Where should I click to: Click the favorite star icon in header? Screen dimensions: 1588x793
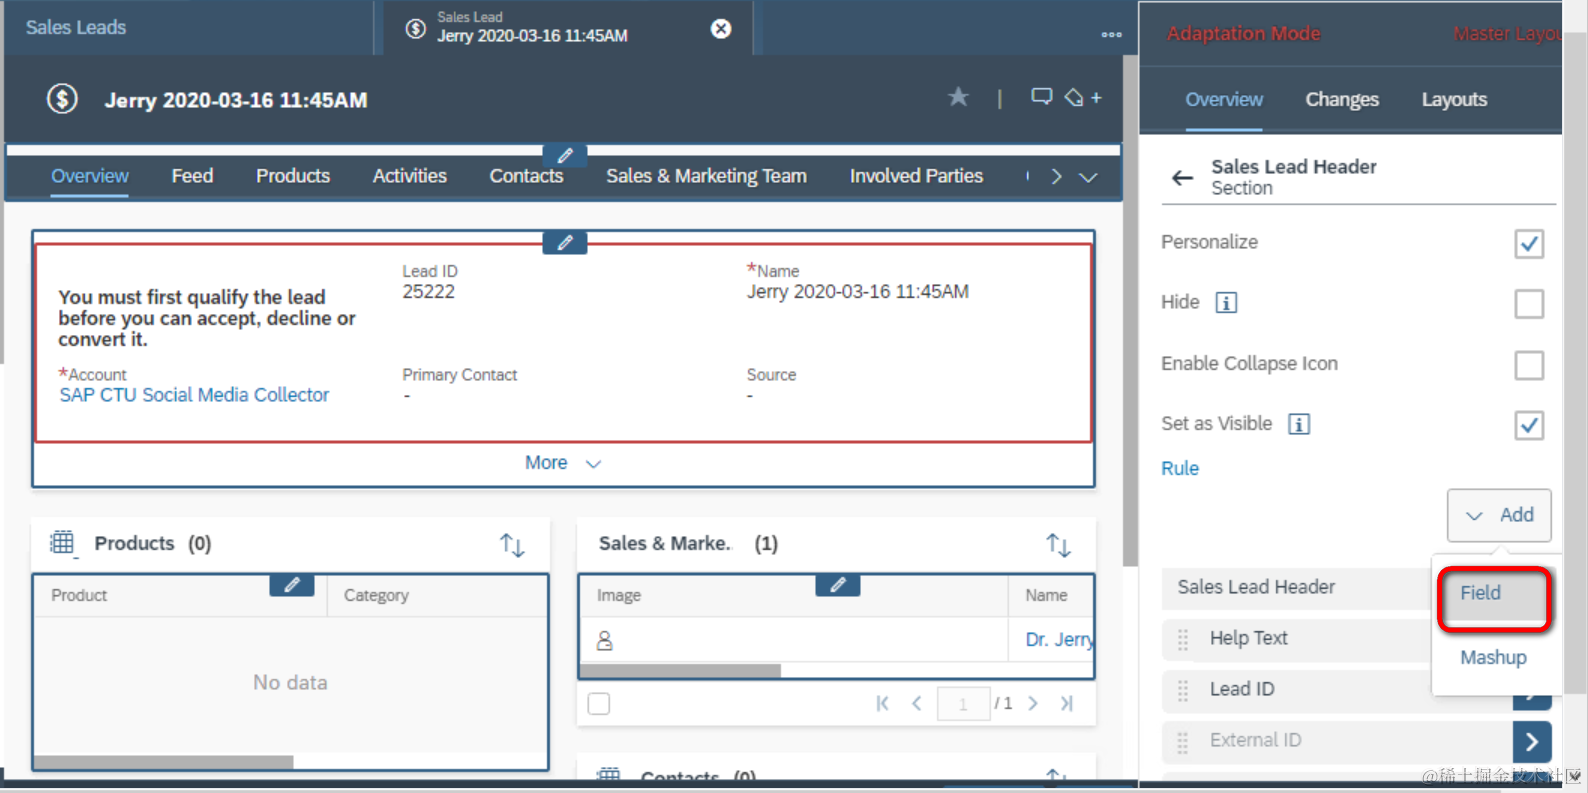(x=958, y=97)
